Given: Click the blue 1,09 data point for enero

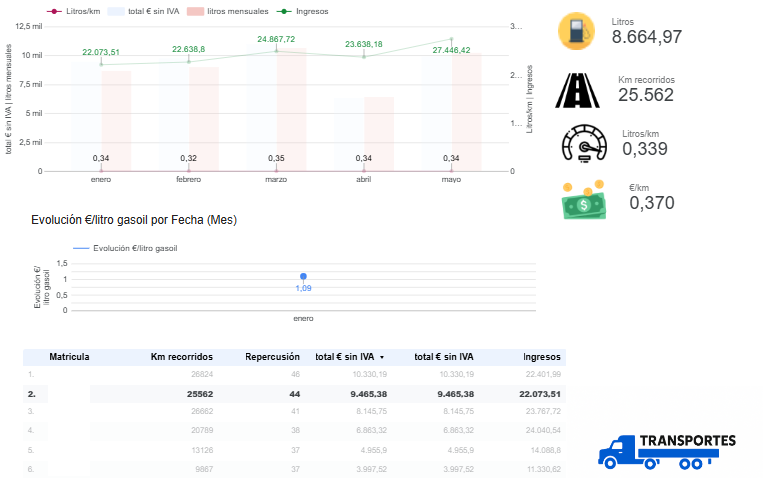Looking at the screenshot, I should click(x=303, y=276).
